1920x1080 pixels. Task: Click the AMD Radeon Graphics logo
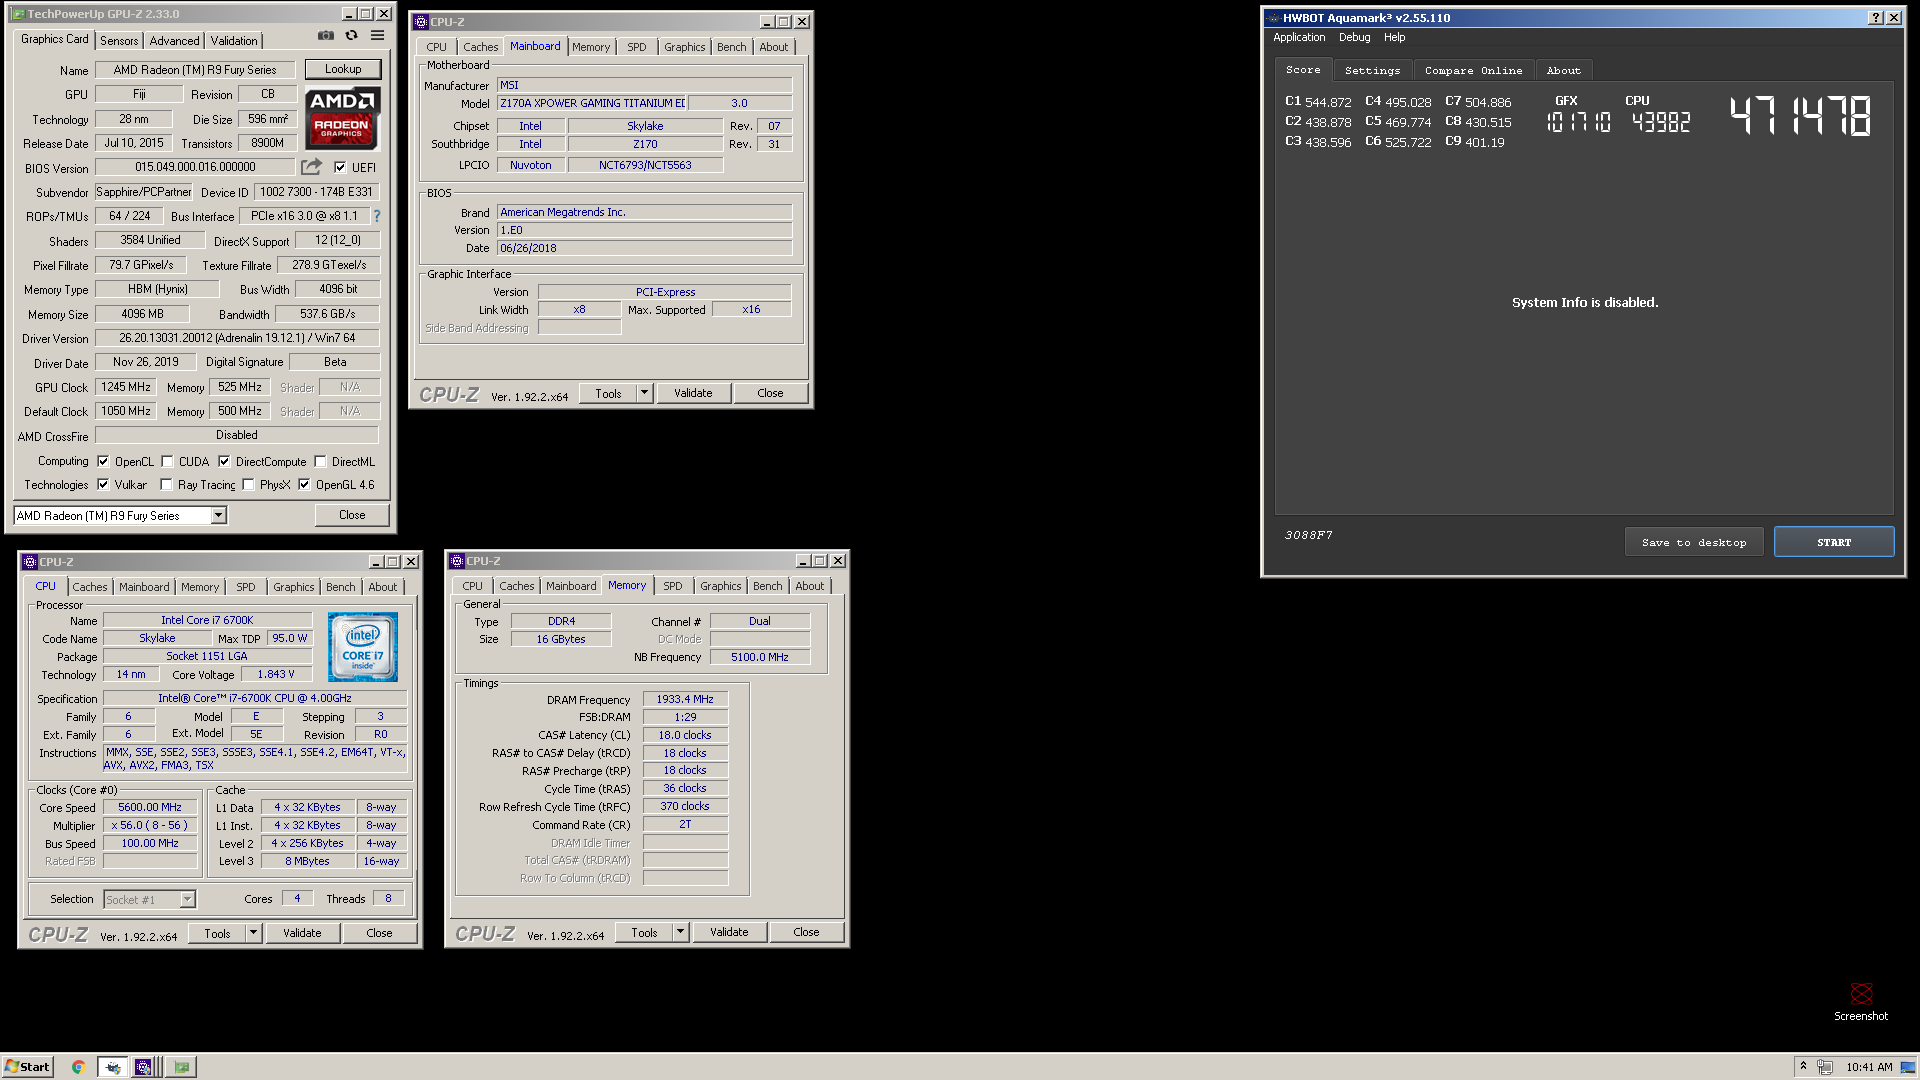click(x=342, y=119)
